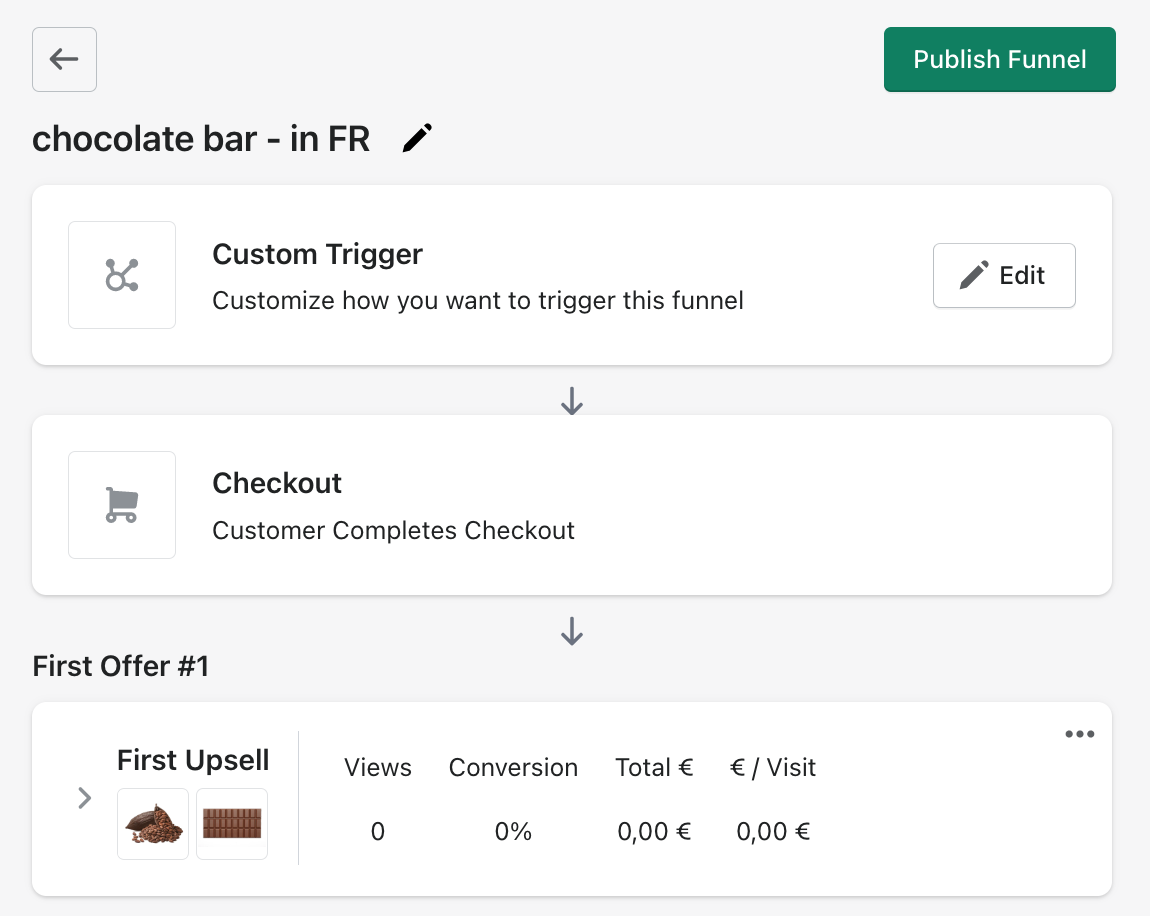Screen dimensions: 1150x916
Task: Open First Upsell three-dots options menu
Action: (1080, 734)
